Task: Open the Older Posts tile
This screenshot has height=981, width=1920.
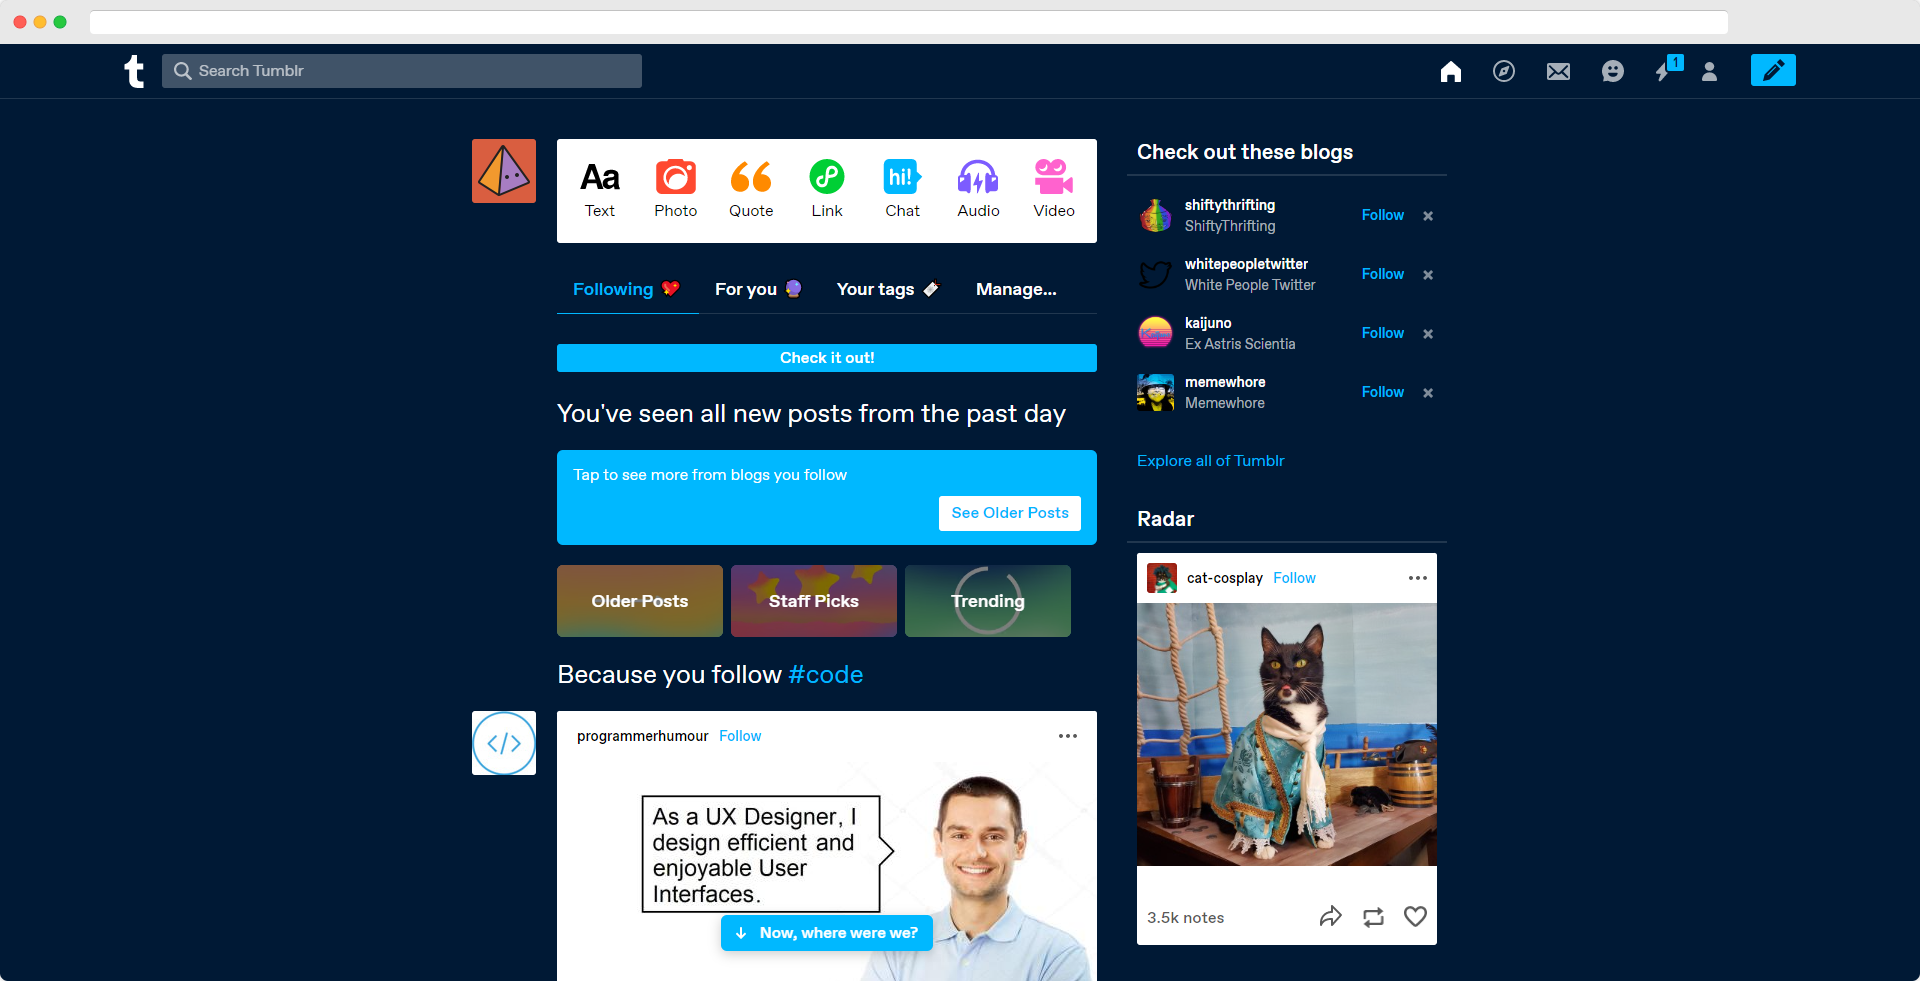Action: pyautogui.click(x=640, y=601)
